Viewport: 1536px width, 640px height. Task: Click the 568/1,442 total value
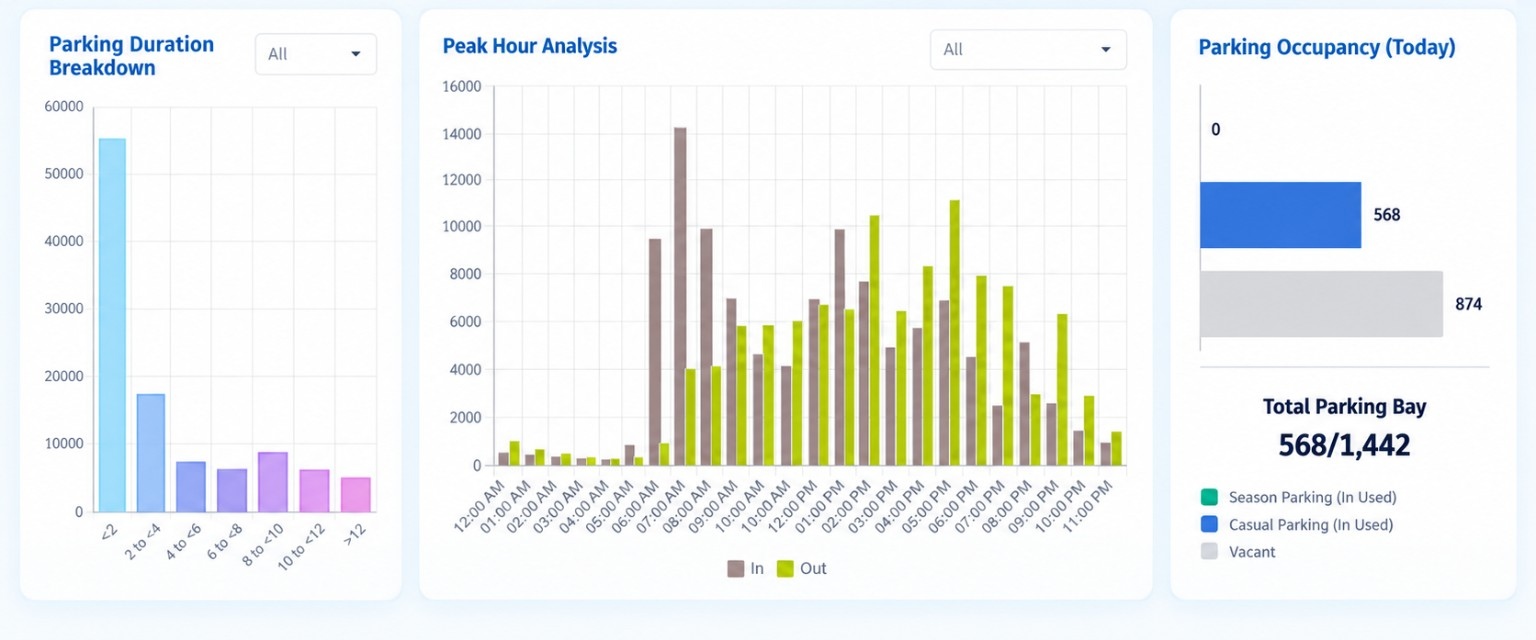tap(1345, 444)
